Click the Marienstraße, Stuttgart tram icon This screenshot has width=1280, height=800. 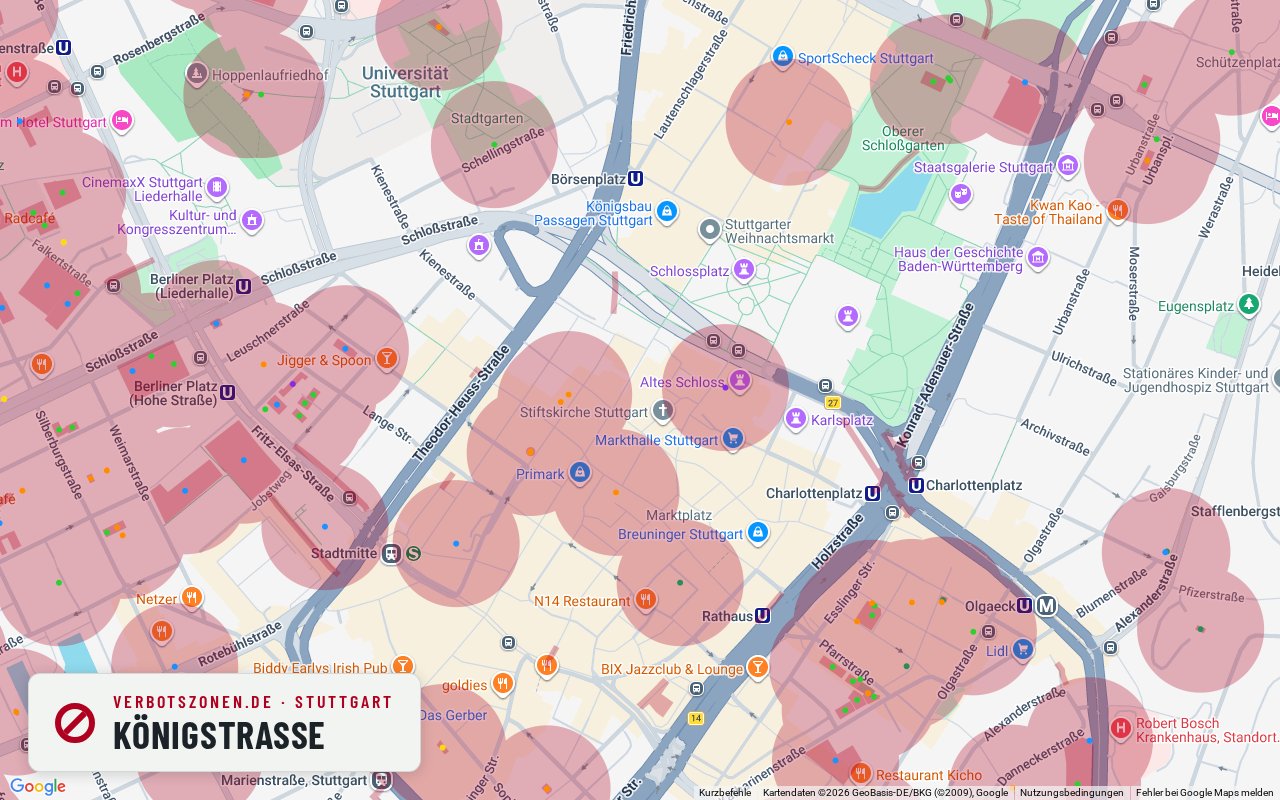[381, 780]
